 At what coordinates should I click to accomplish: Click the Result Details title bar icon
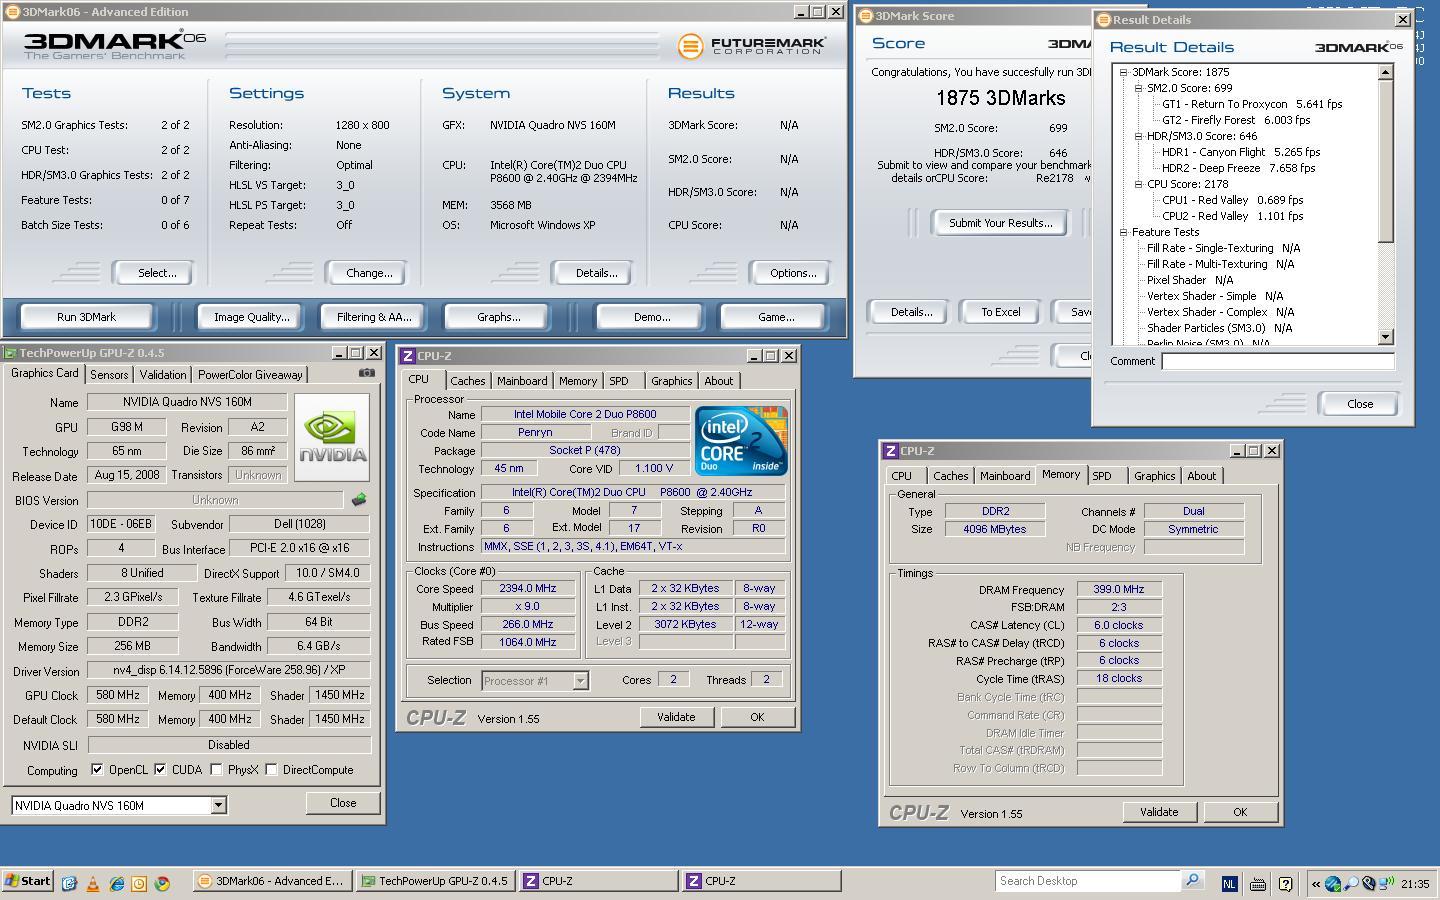[x=1104, y=20]
